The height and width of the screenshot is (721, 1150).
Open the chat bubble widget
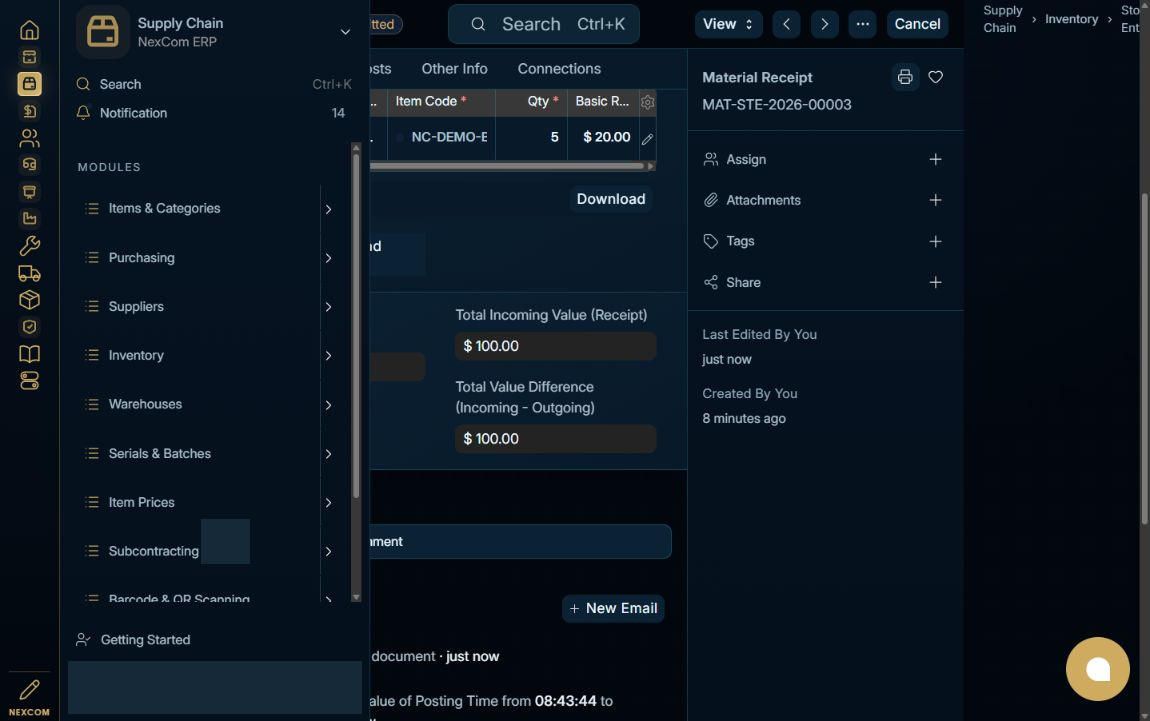pos(1097,669)
